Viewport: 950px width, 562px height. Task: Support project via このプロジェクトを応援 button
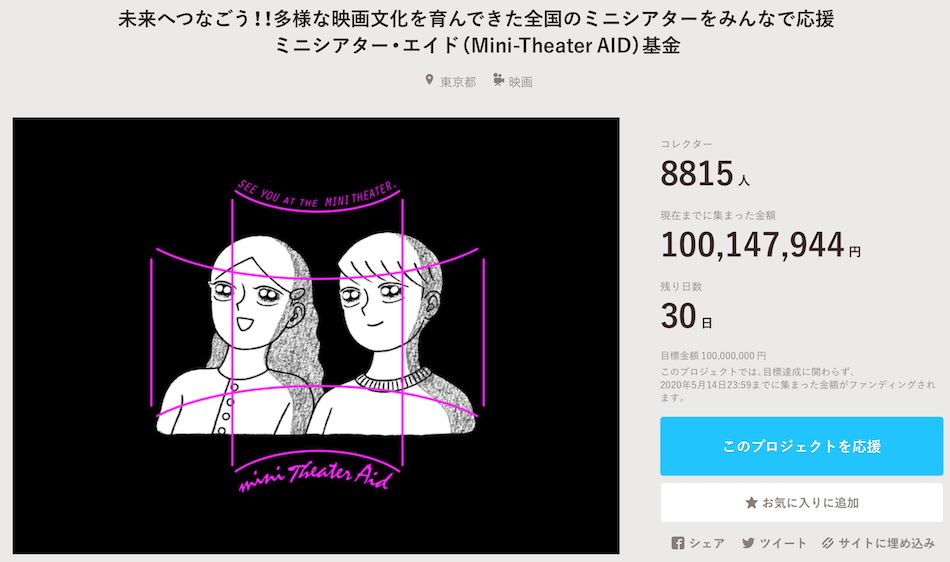(x=801, y=446)
